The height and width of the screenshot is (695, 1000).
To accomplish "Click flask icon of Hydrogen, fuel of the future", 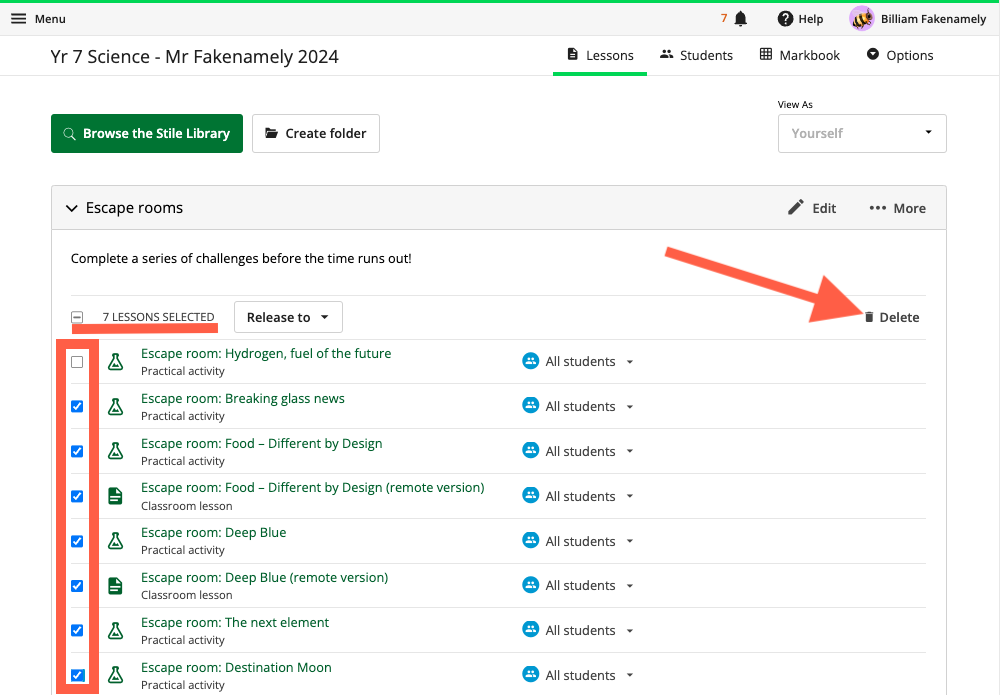I will 115,362.
